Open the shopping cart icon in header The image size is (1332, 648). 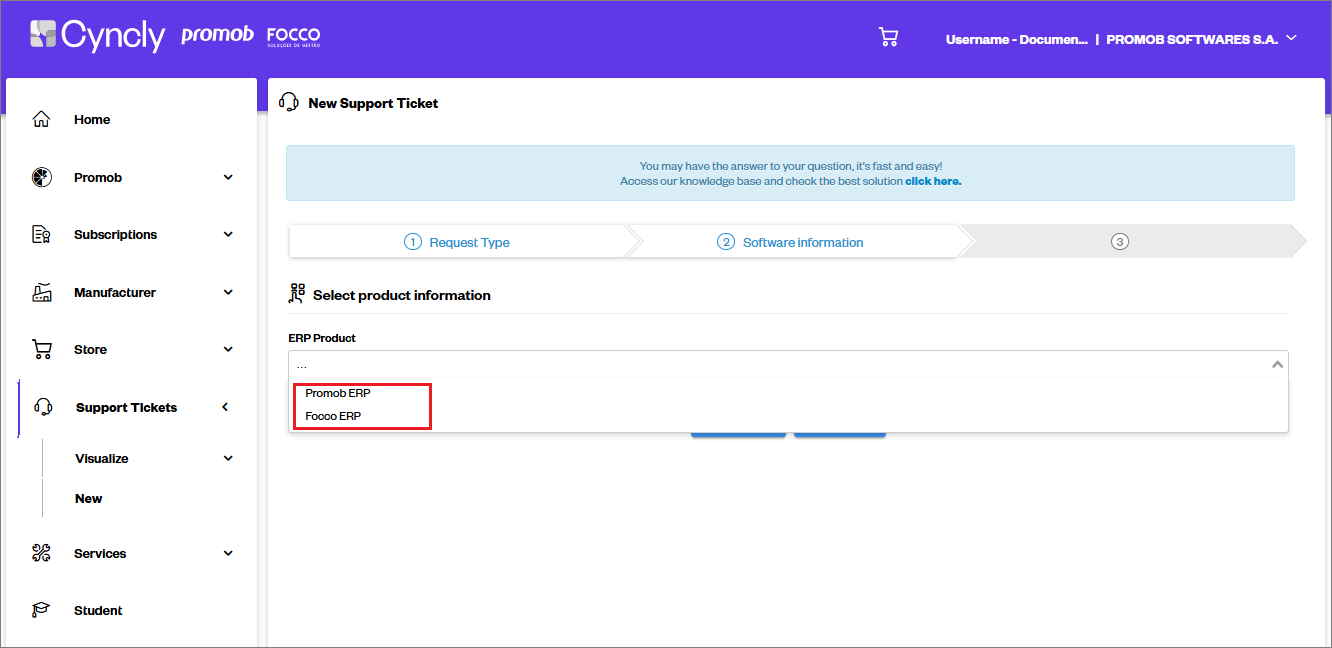[x=888, y=37]
